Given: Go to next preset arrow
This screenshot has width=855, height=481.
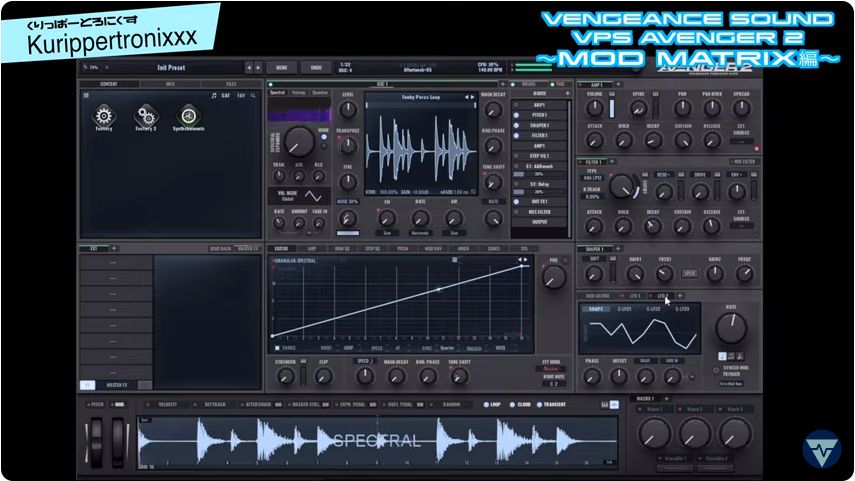Looking at the screenshot, I should (x=258, y=68).
